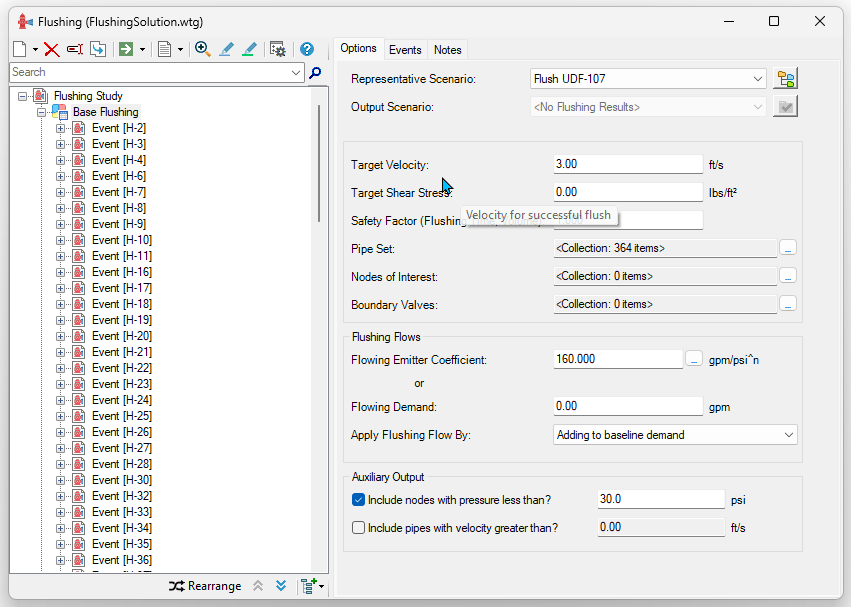The height and width of the screenshot is (607, 851).
Task: Click the red X delete icon
Action: tap(52, 49)
